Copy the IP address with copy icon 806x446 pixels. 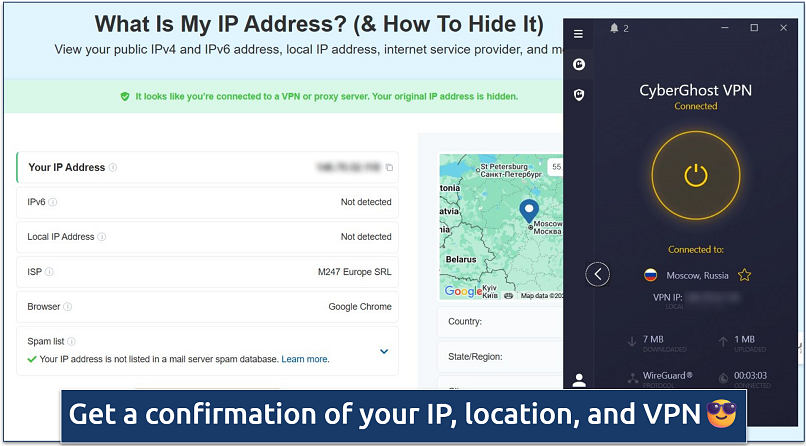389,168
